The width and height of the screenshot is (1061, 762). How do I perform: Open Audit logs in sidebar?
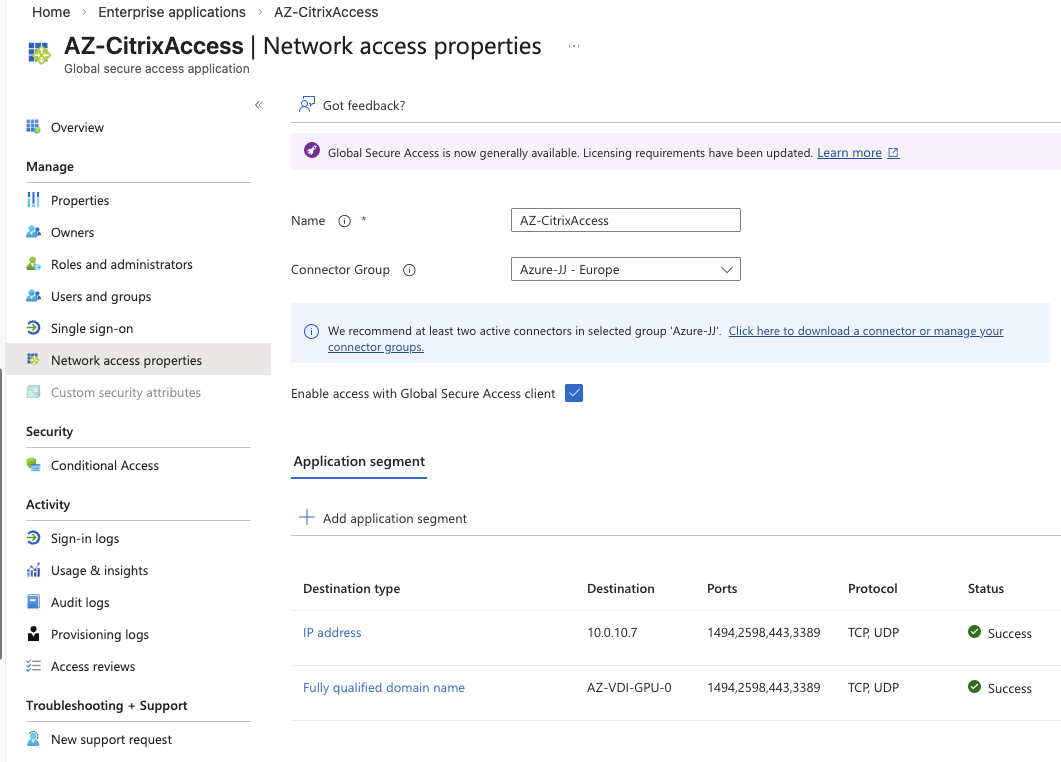pos(80,602)
